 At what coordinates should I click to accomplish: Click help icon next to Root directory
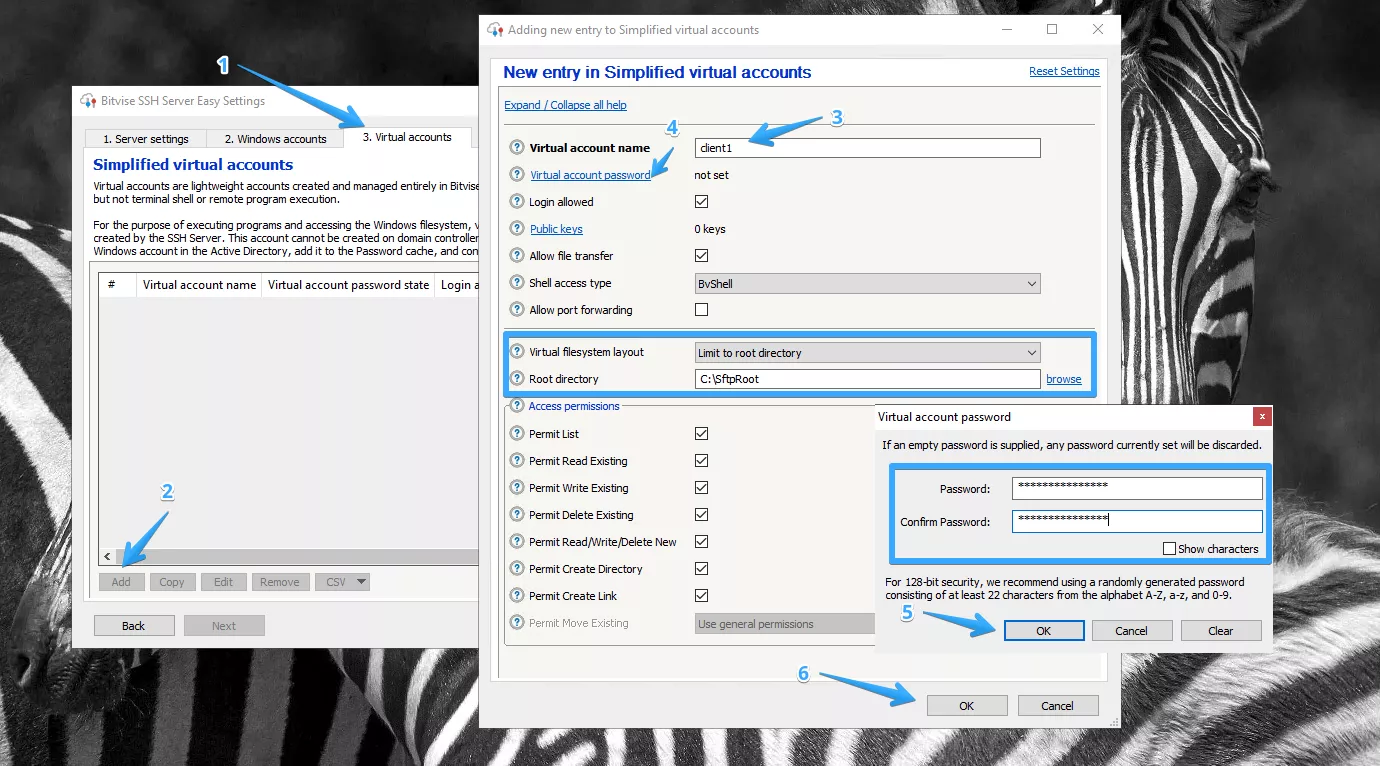[517, 379]
